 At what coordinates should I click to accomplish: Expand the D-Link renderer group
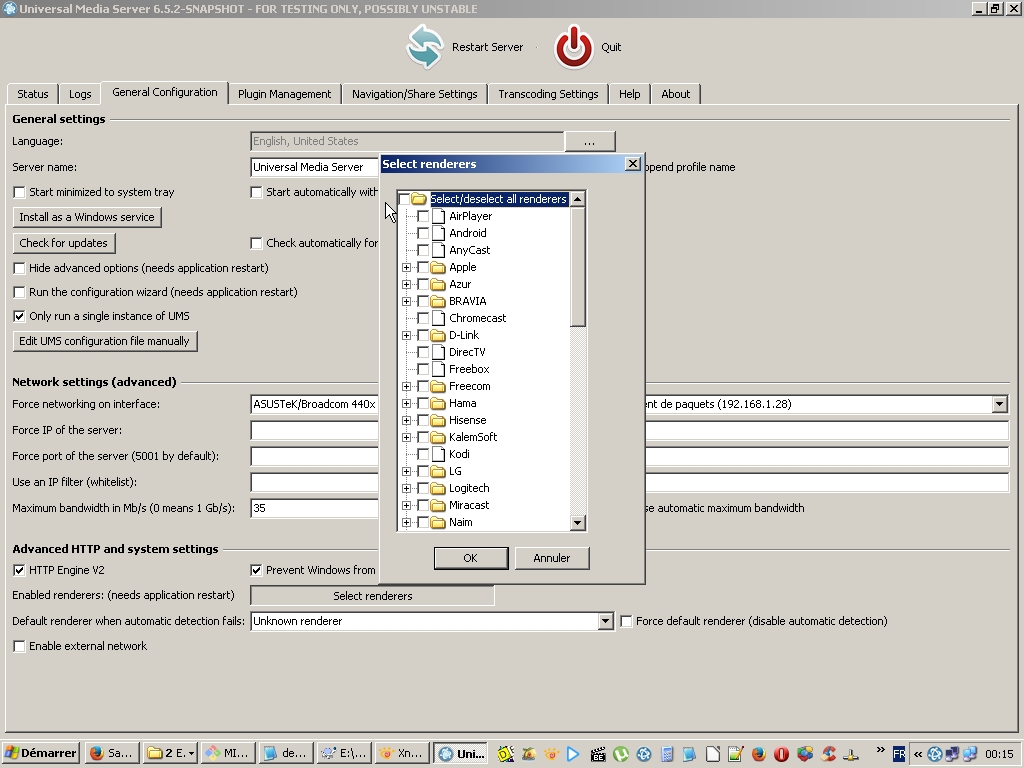pos(406,335)
